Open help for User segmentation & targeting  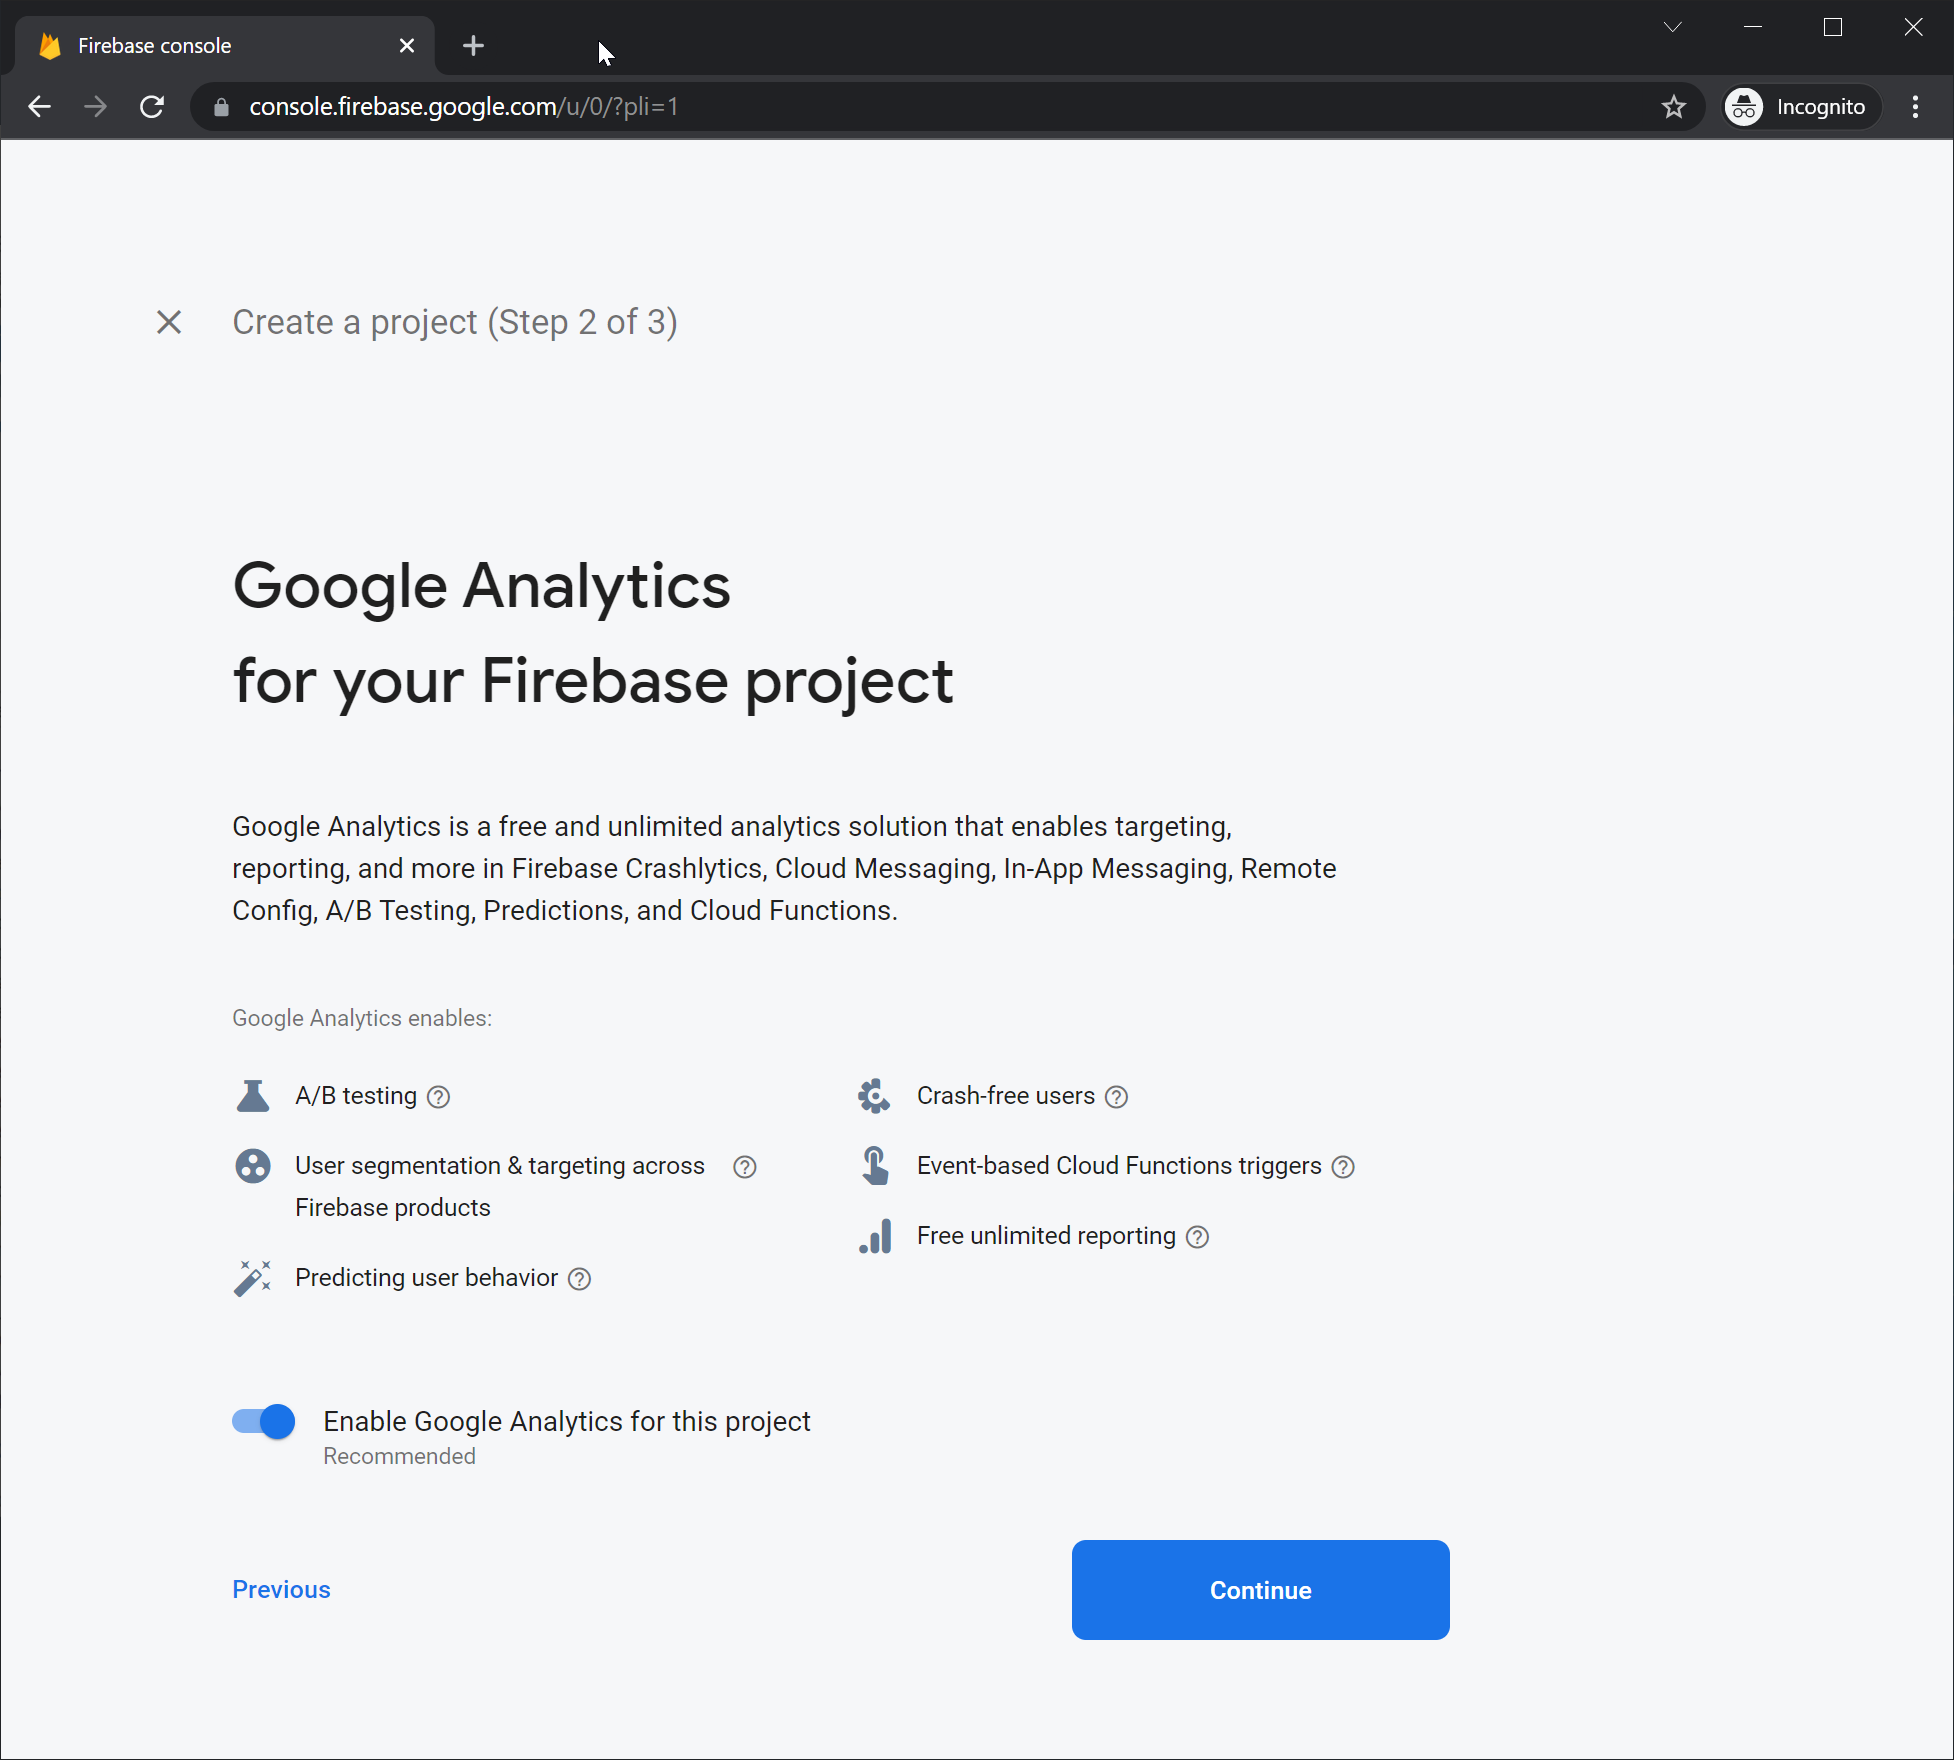coord(744,1167)
